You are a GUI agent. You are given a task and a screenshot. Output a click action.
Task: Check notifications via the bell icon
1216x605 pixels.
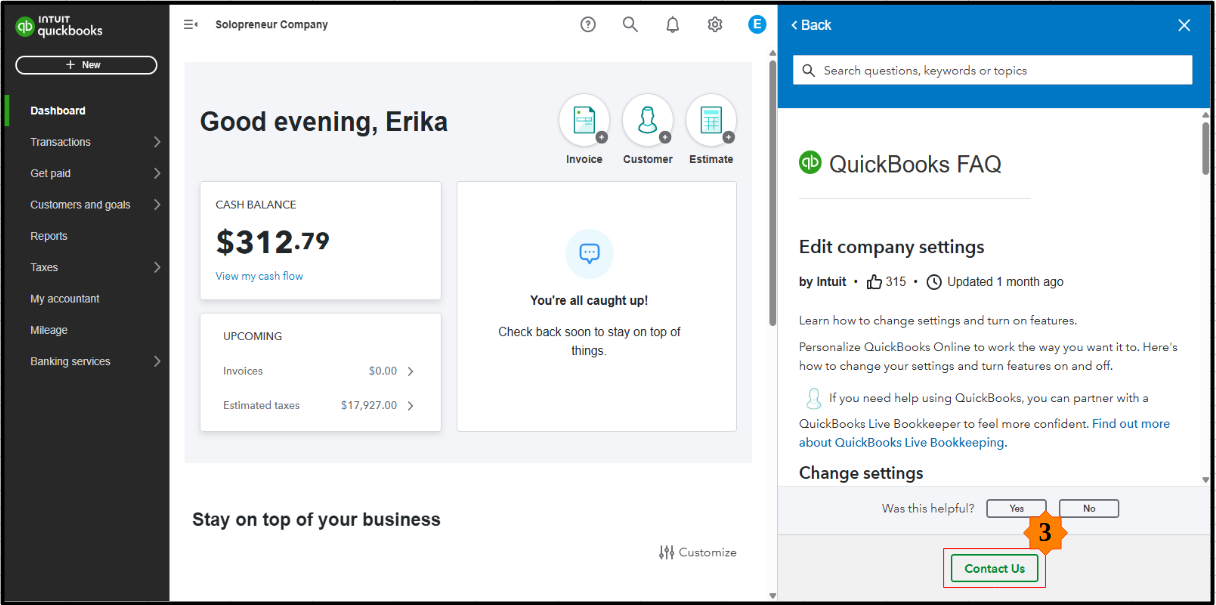point(672,24)
